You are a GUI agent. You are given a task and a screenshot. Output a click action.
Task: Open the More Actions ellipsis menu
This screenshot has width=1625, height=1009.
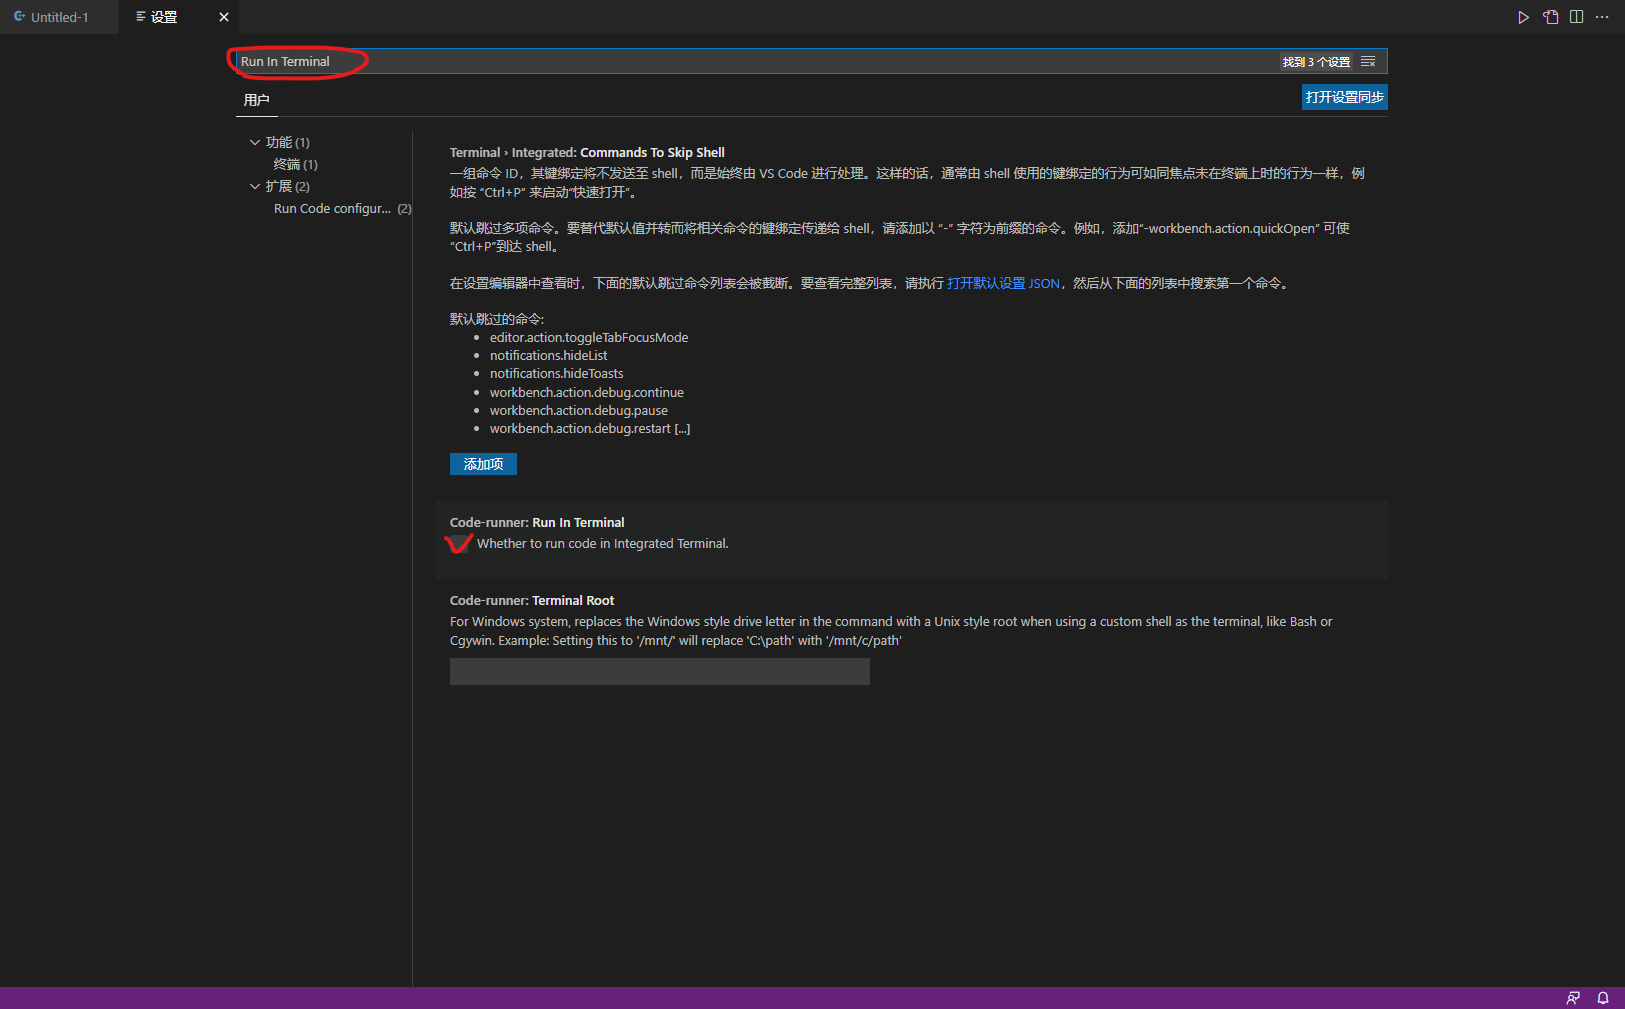click(1602, 17)
